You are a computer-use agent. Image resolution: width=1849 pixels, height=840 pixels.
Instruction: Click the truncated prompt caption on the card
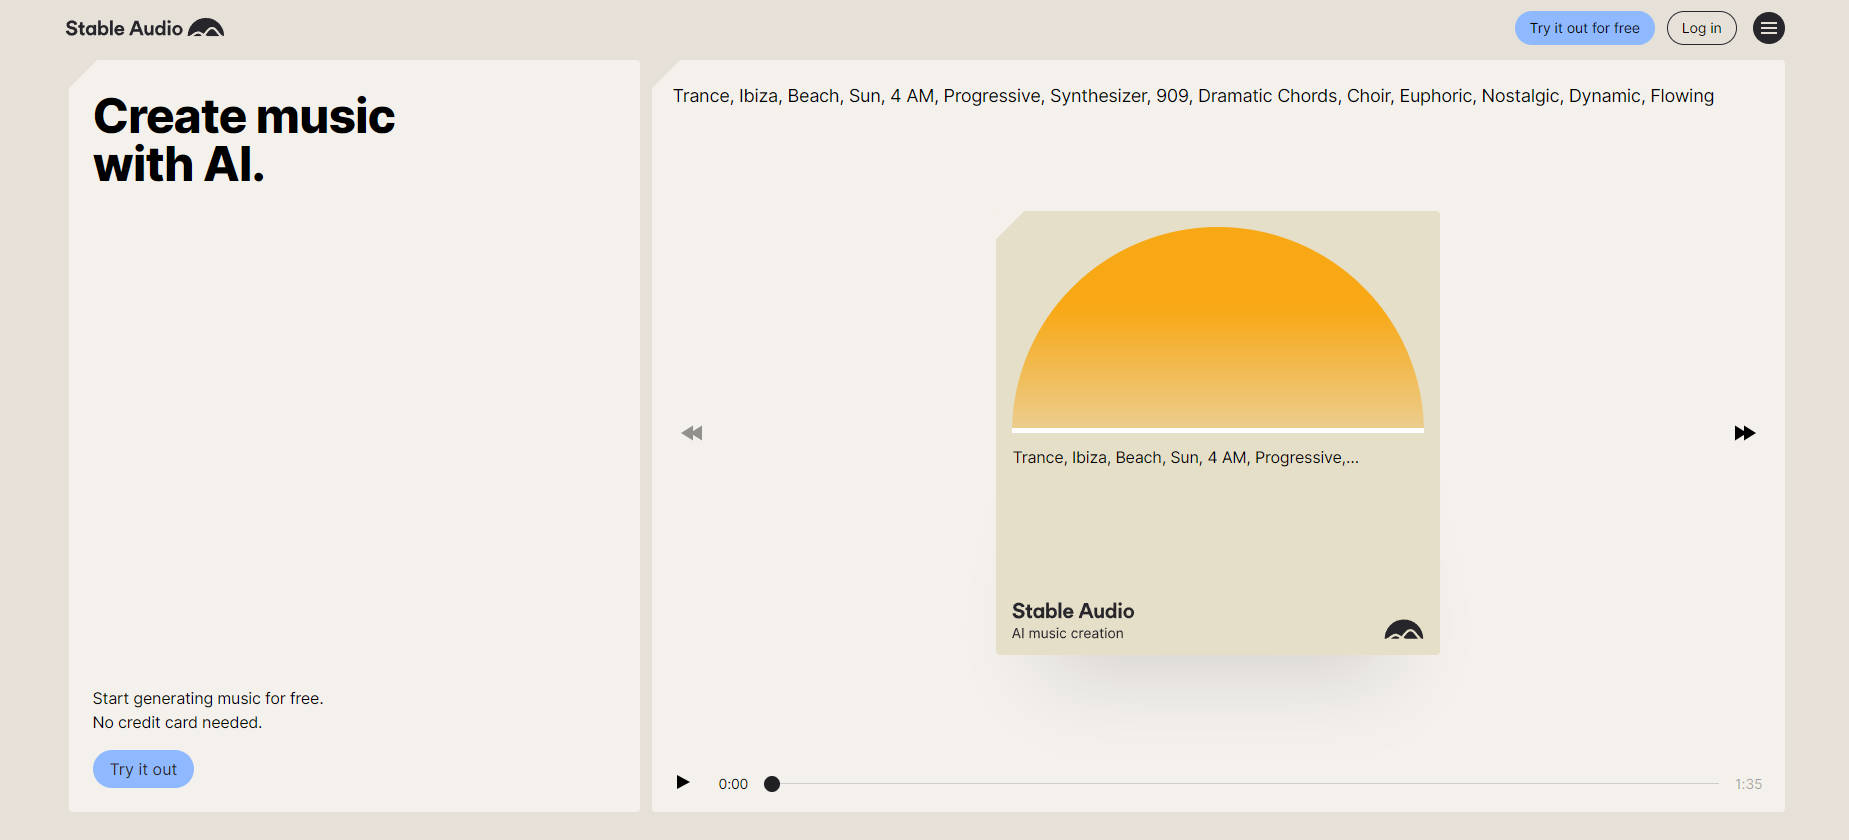pos(1186,458)
